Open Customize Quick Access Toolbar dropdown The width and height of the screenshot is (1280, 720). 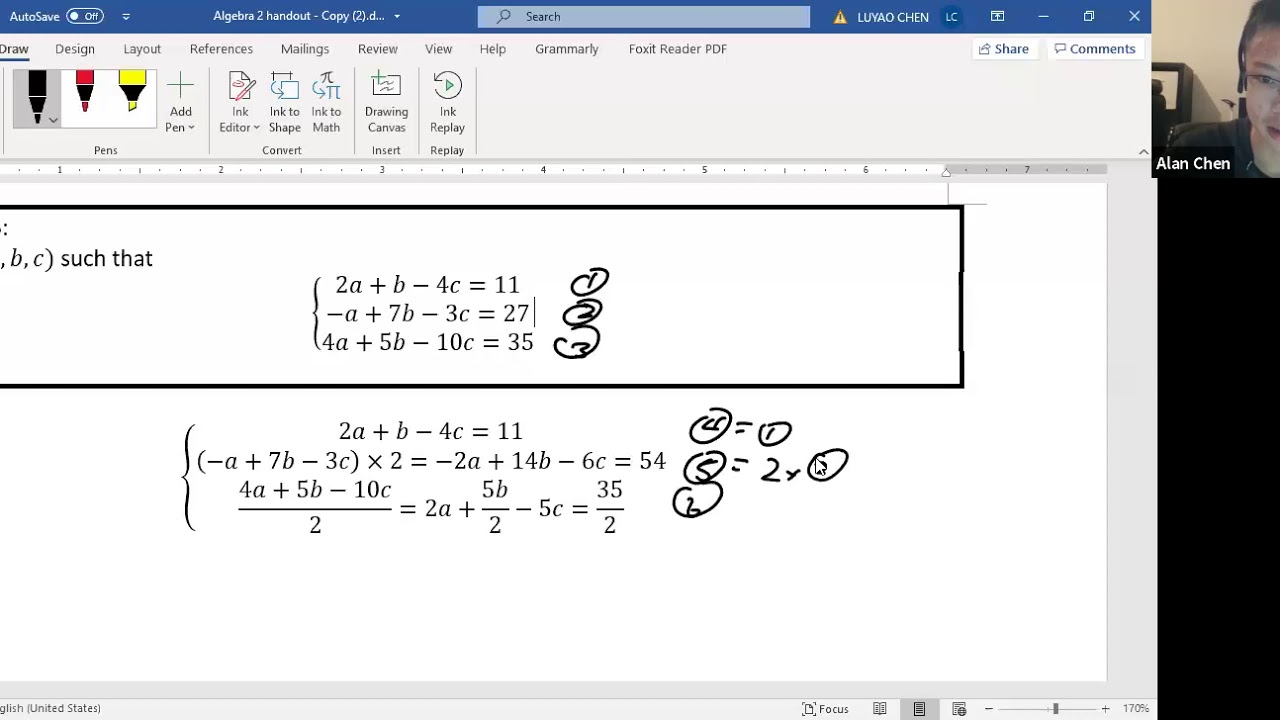126,17
